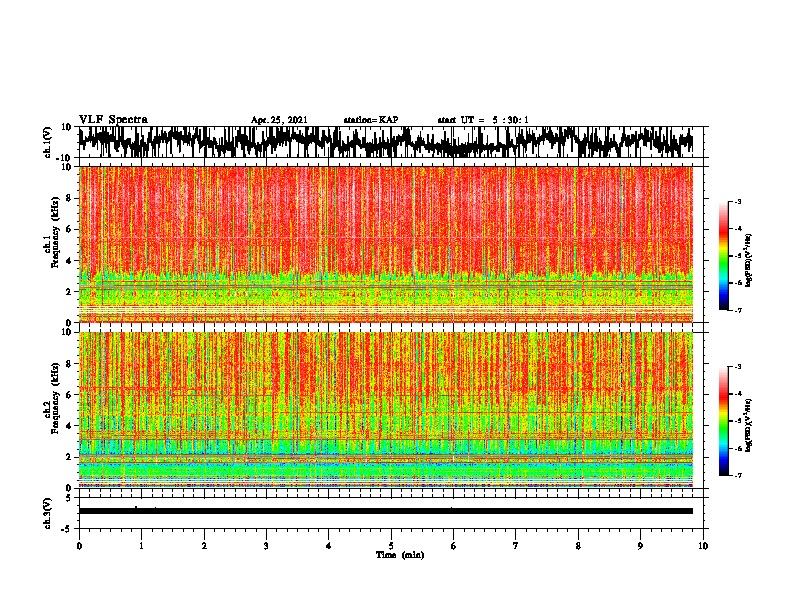Click the "-3" label on ch.1 colorbar
This screenshot has width=792, height=612.
pos(738,202)
